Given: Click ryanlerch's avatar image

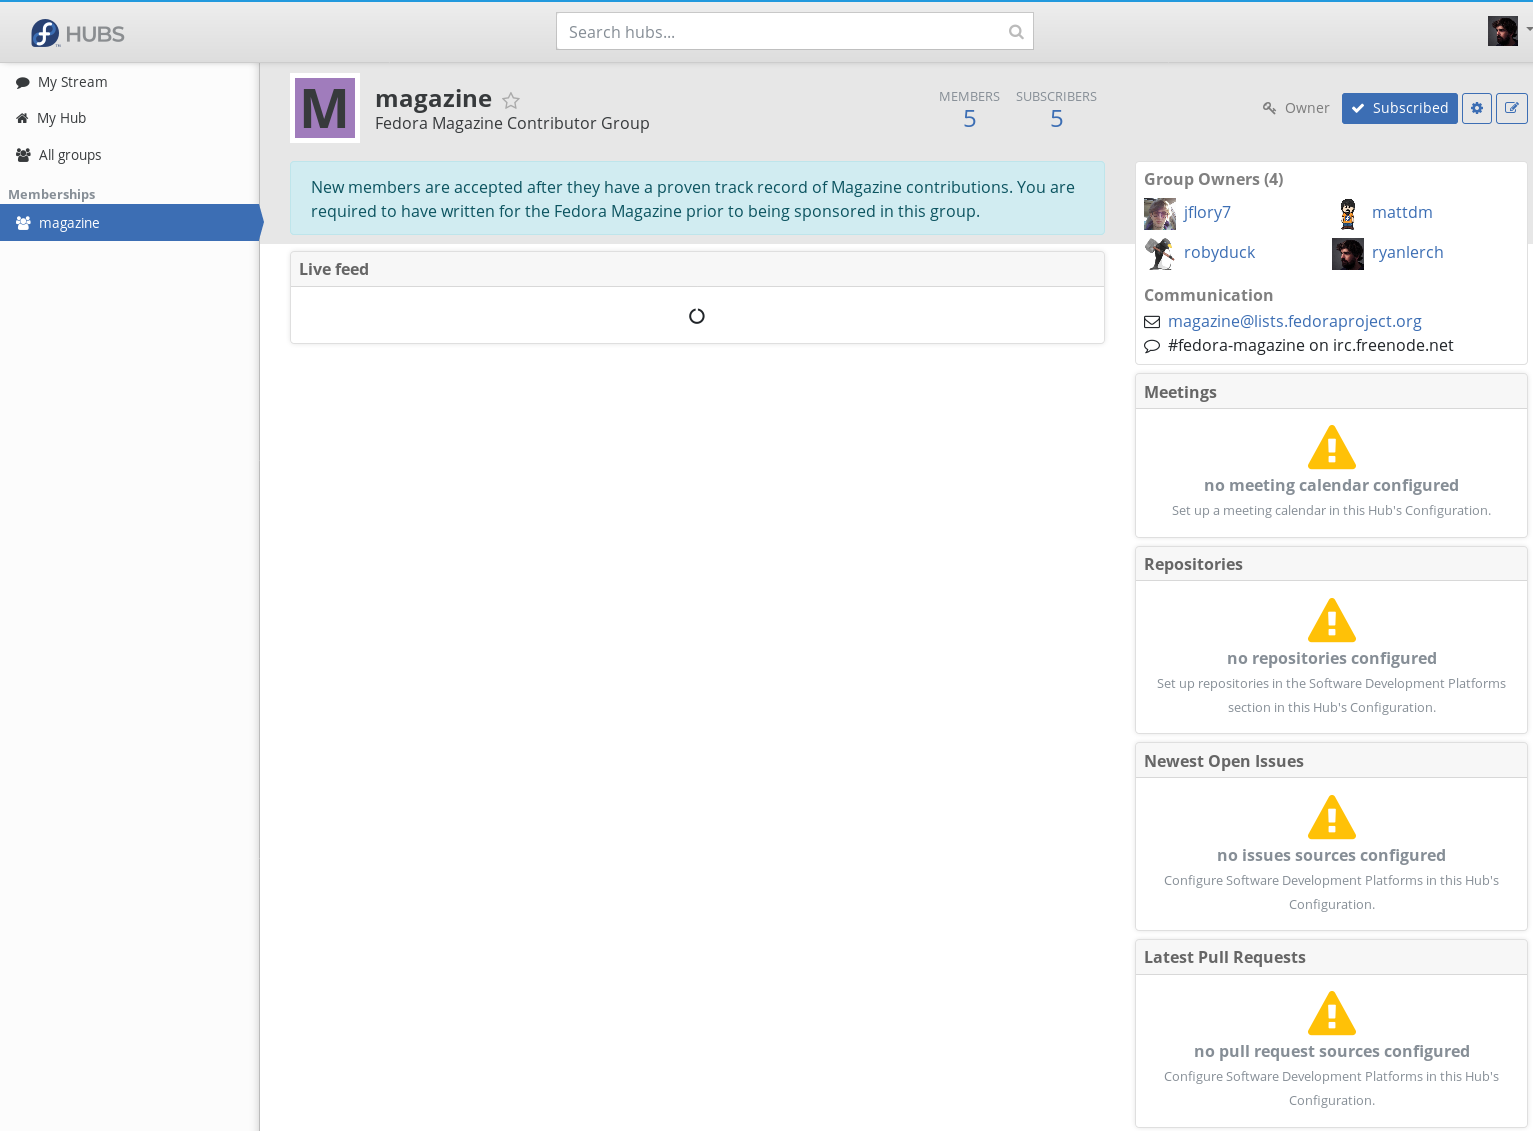Looking at the screenshot, I should pyautogui.click(x=1348, y=254).
